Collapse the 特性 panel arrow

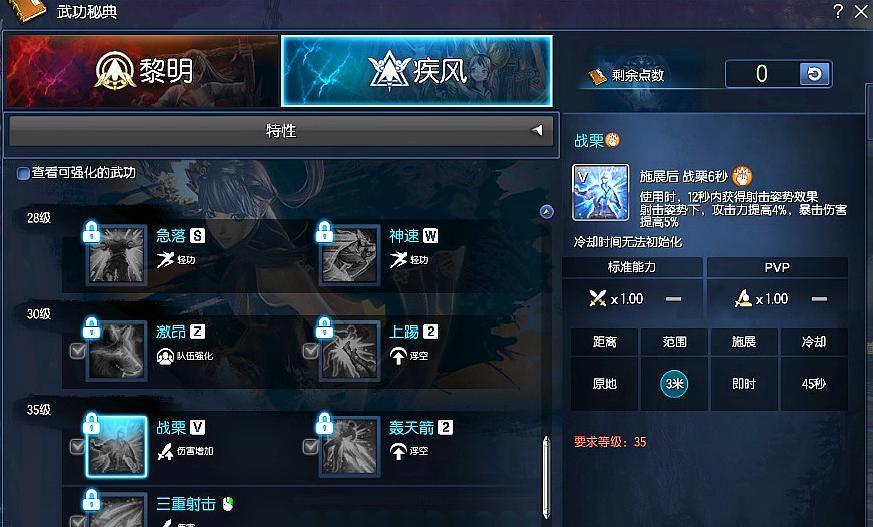coord(537,130)
